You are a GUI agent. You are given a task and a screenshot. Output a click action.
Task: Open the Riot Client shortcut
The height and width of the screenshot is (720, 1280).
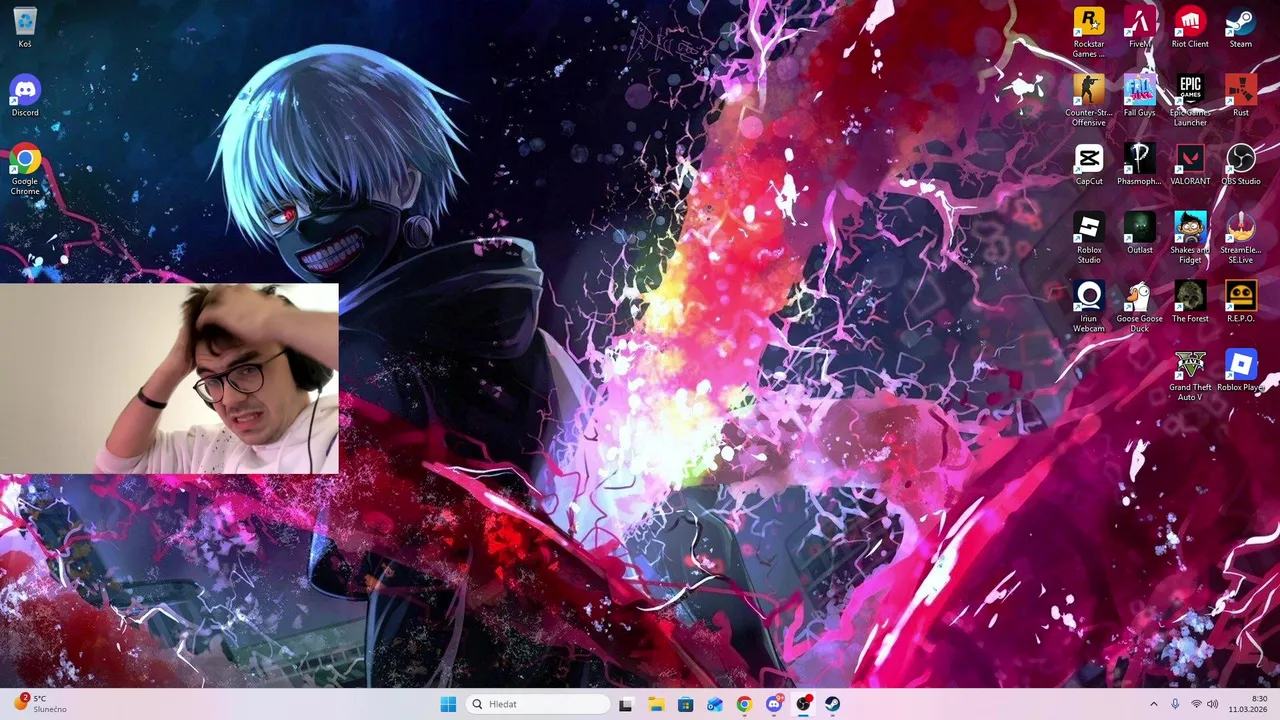[x=1190, y=27]
